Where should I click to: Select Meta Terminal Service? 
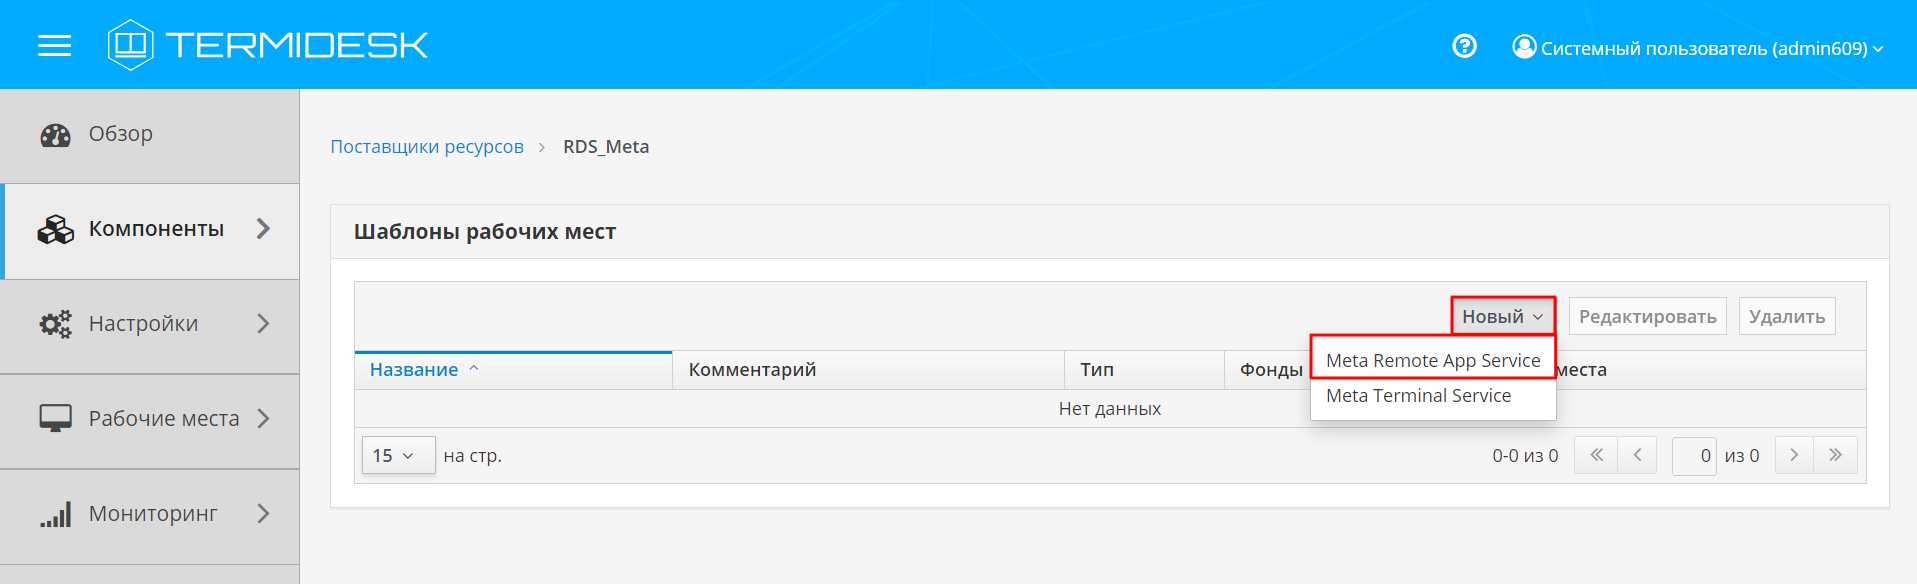[1433, 396]
